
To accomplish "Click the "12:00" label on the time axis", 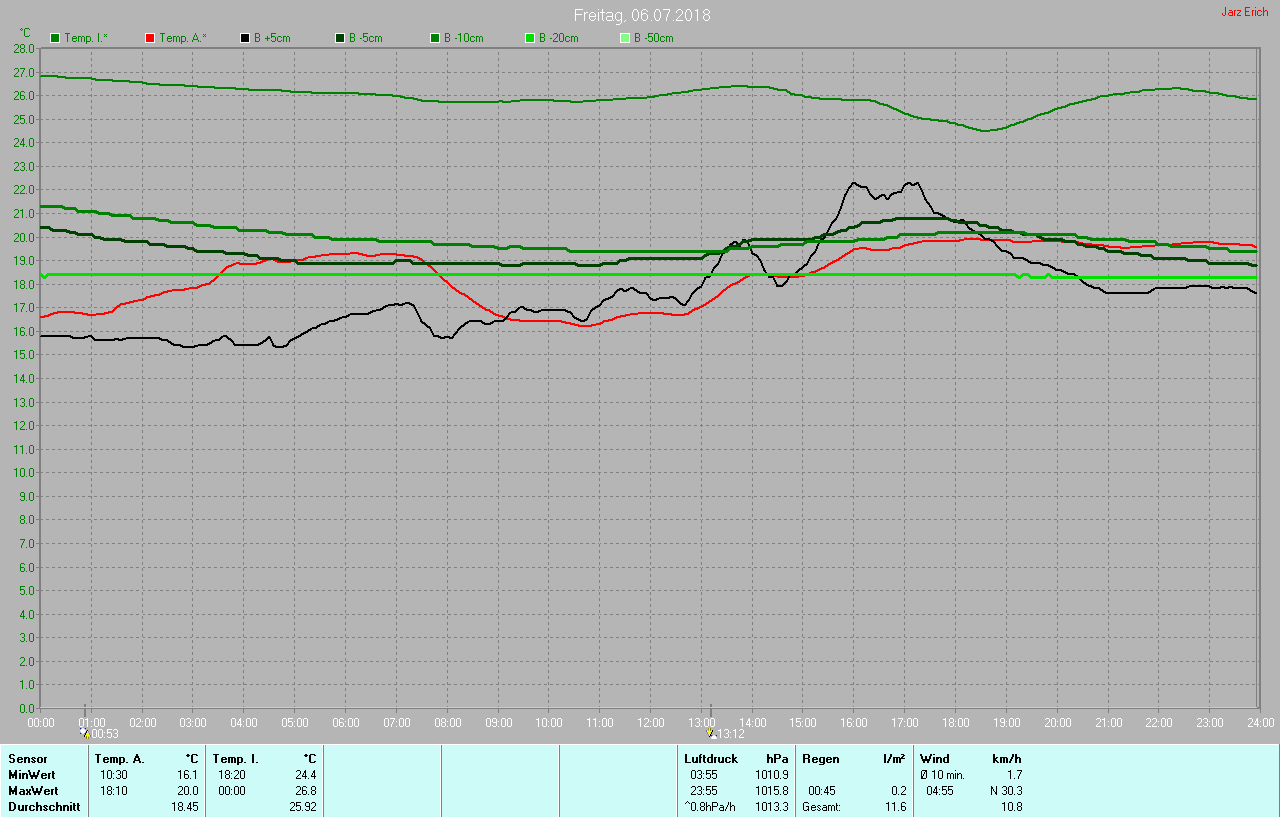I will point(650,722).
